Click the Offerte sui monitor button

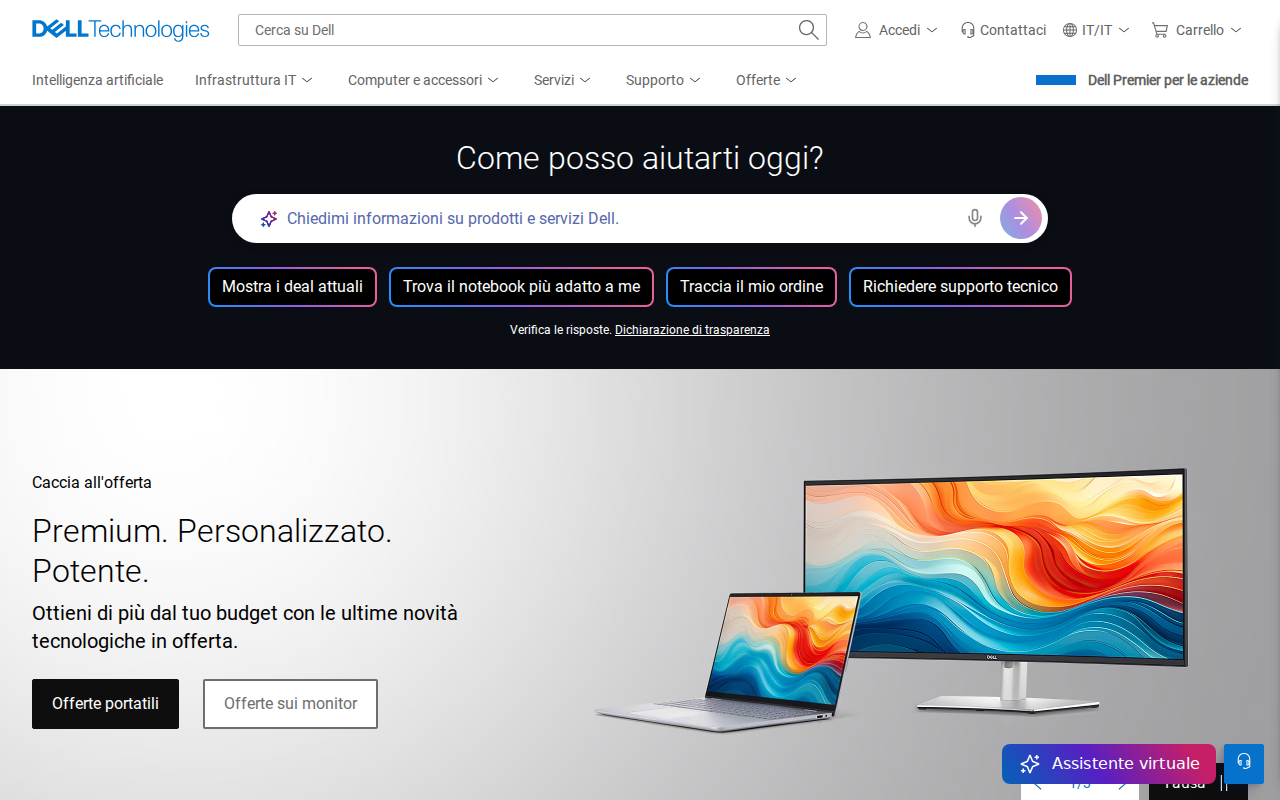(x=290, y=704)
